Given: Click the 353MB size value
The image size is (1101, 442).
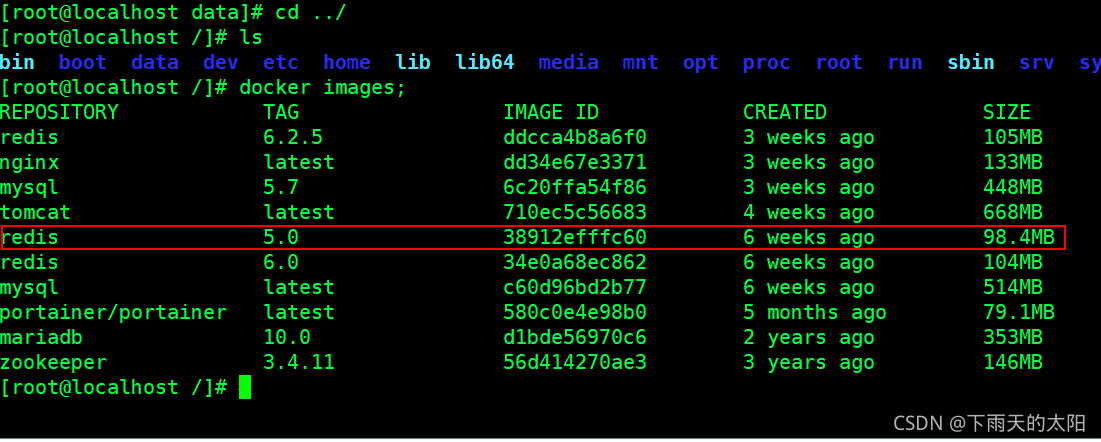Looking at the screenshot, I should 1013,338.
